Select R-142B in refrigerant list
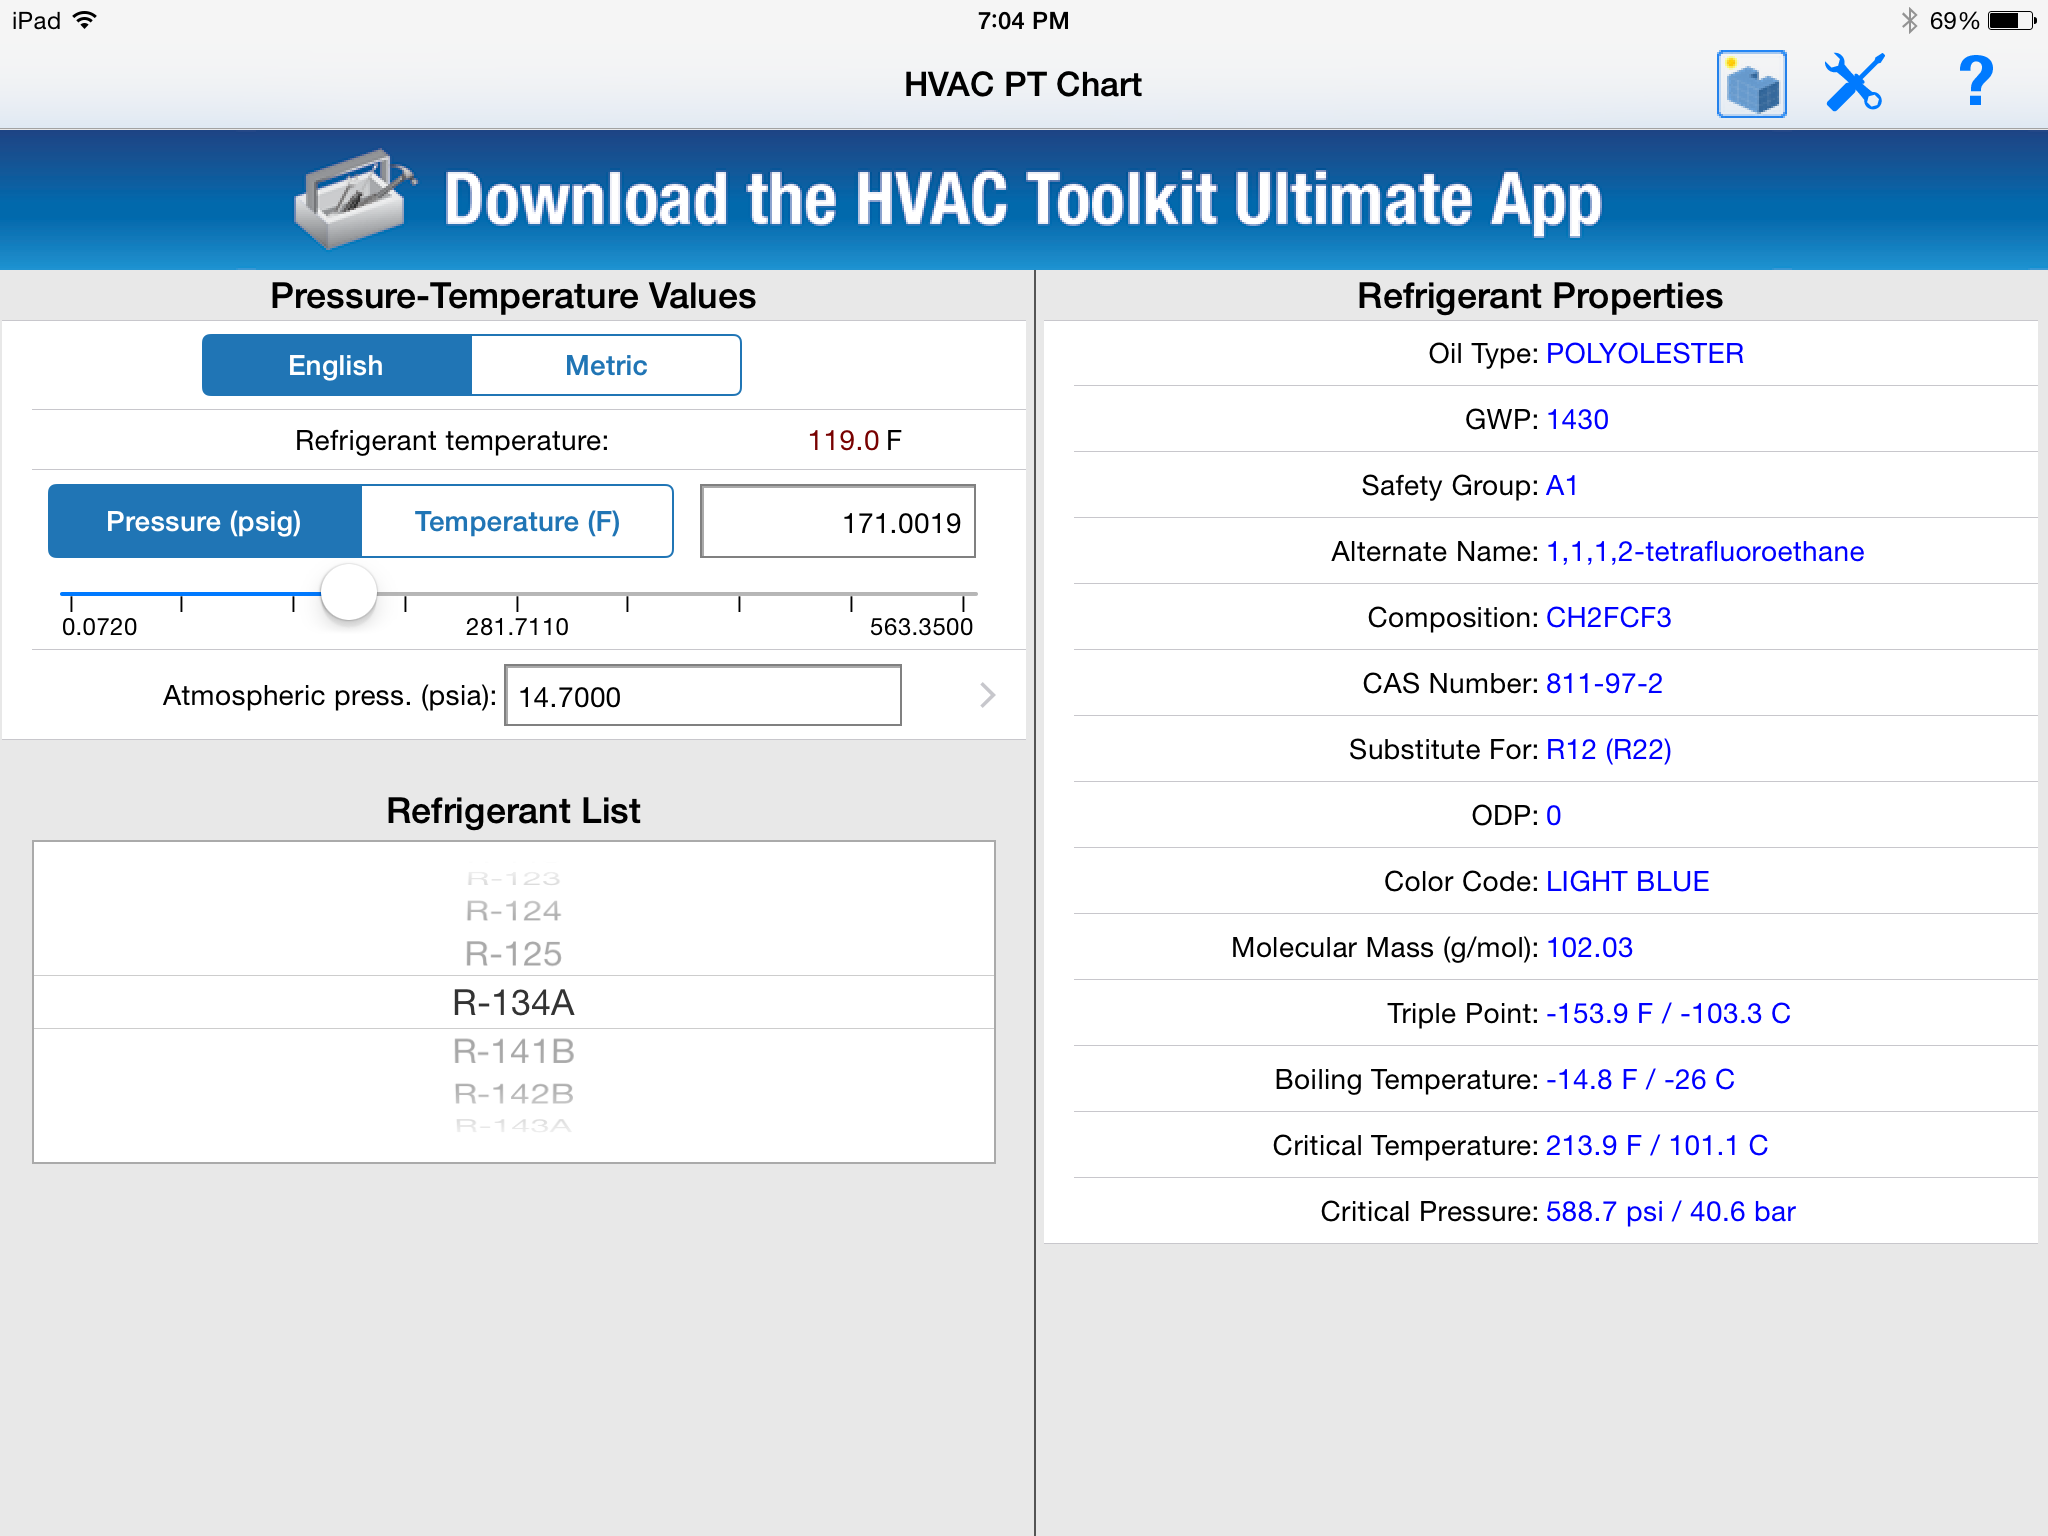 click(514, 1093)
